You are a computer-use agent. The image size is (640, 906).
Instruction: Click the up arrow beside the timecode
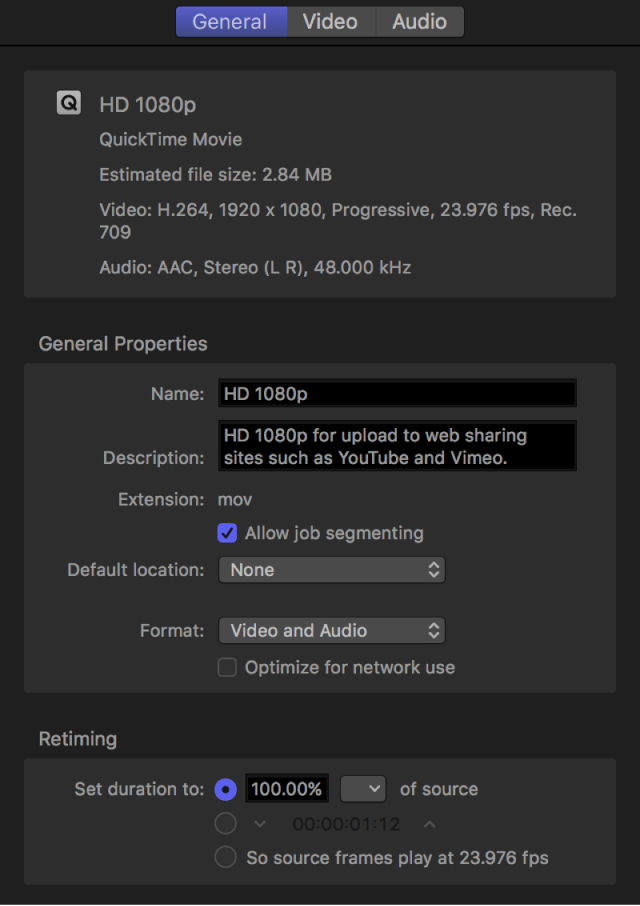pyautogui.click(x=428, y=823)
